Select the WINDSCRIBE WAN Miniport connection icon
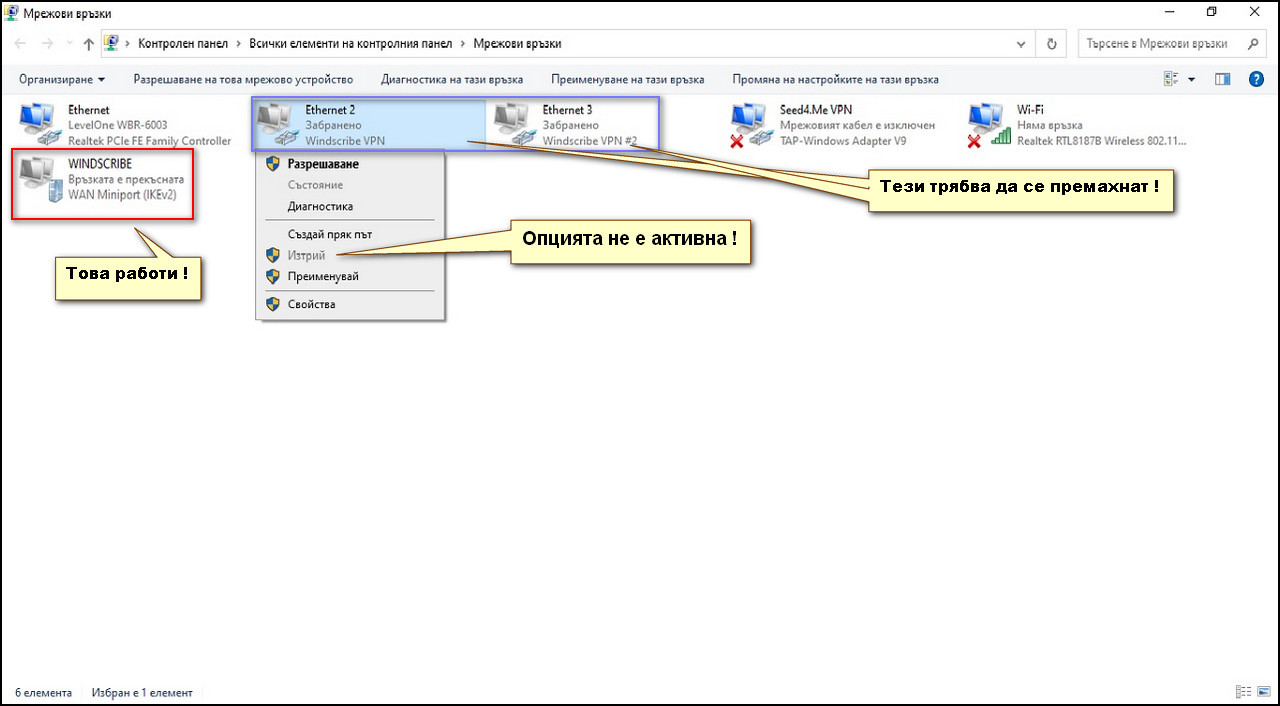1280x706 pixels. pyautogui.click(x=40, y=179)
